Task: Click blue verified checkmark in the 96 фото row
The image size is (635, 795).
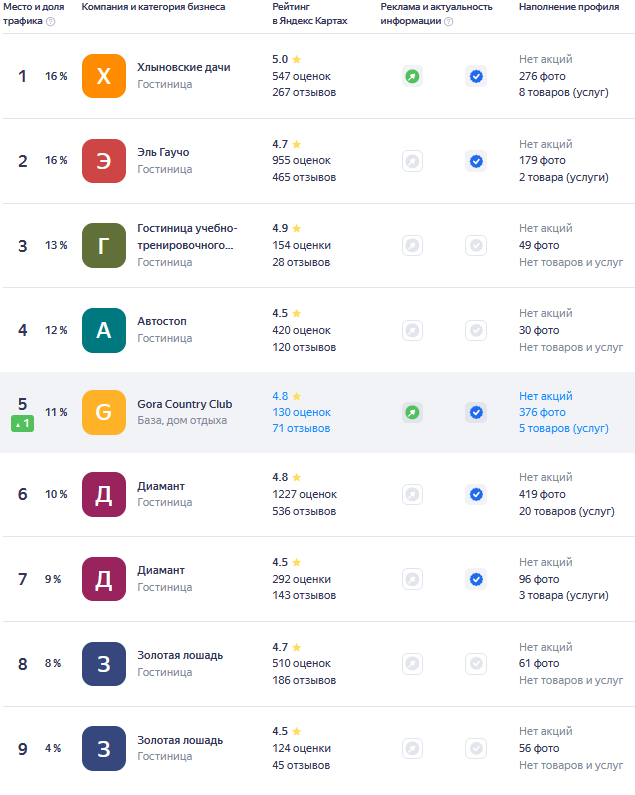Action: (476, 579)
